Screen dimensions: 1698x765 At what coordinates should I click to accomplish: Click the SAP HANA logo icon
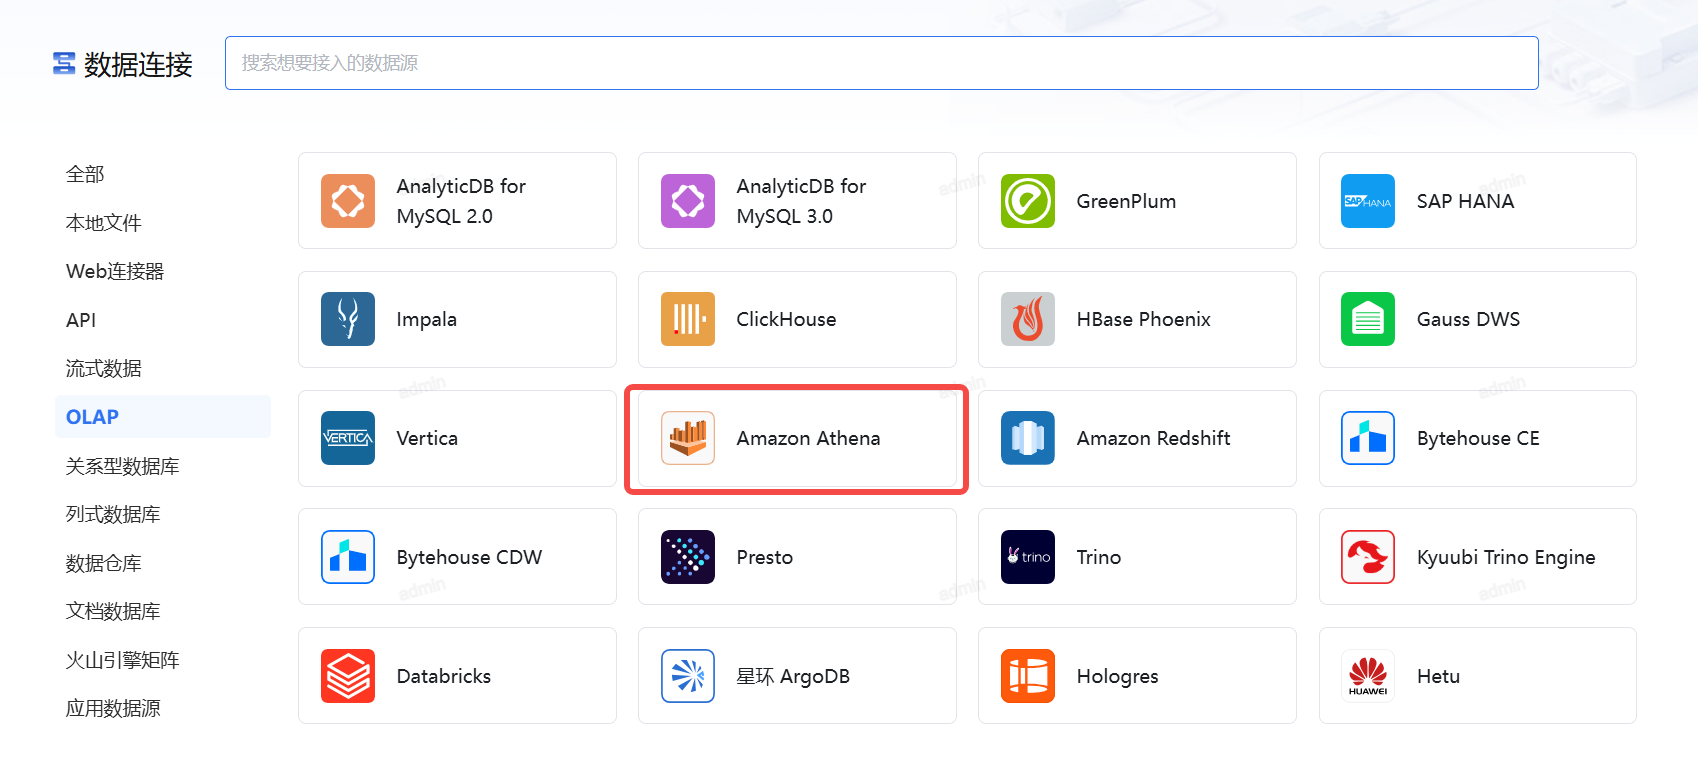1368,201
